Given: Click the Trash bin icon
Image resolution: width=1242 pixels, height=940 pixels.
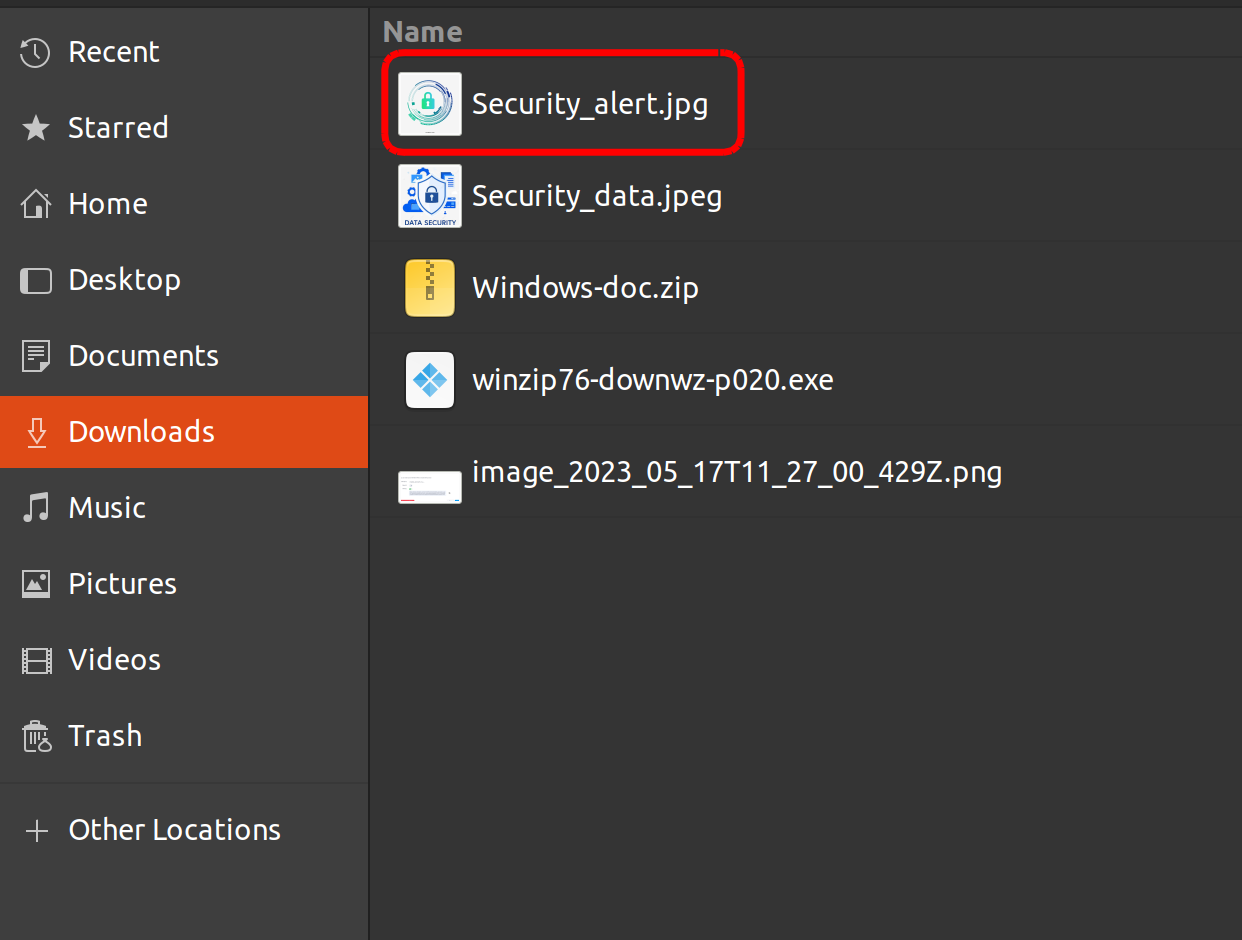Looking at the screenshot, I should 36,736.
